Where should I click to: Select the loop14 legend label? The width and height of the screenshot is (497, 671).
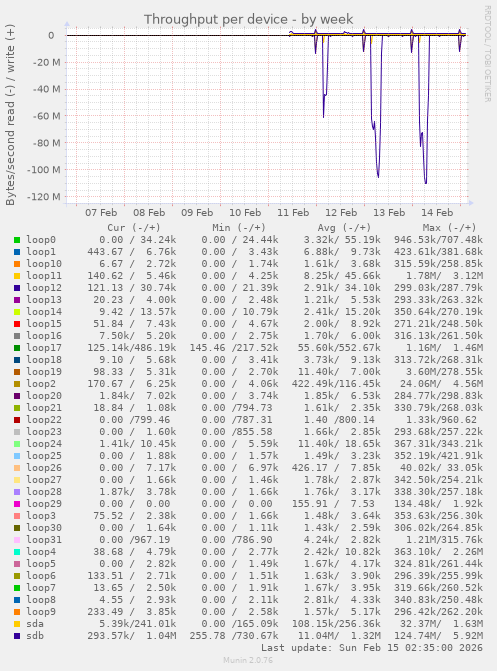click(44, 312)
